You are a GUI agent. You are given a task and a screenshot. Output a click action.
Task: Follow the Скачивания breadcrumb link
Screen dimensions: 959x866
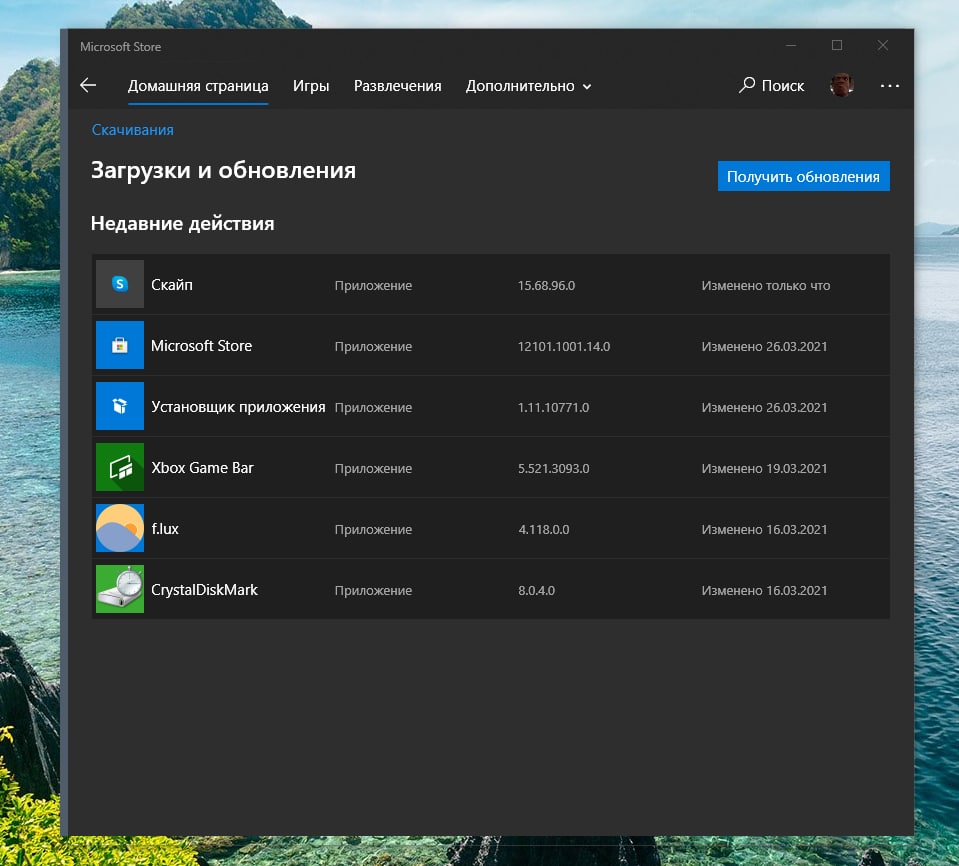click(x=133, y=130)
